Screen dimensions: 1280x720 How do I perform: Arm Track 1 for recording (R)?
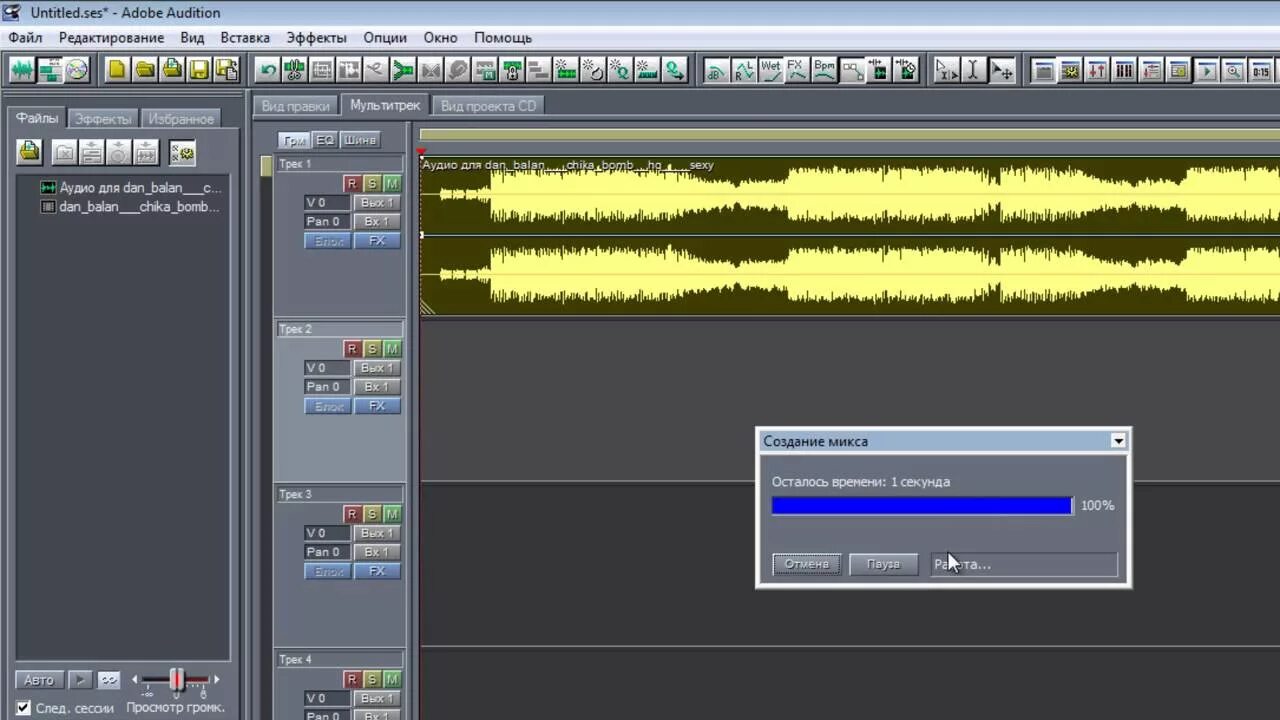[x=351, y=183]
